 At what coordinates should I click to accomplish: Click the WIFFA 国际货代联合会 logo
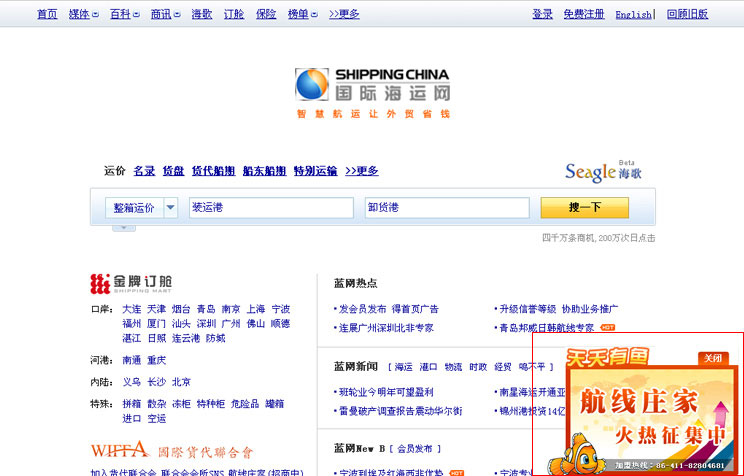click(172, 451)
